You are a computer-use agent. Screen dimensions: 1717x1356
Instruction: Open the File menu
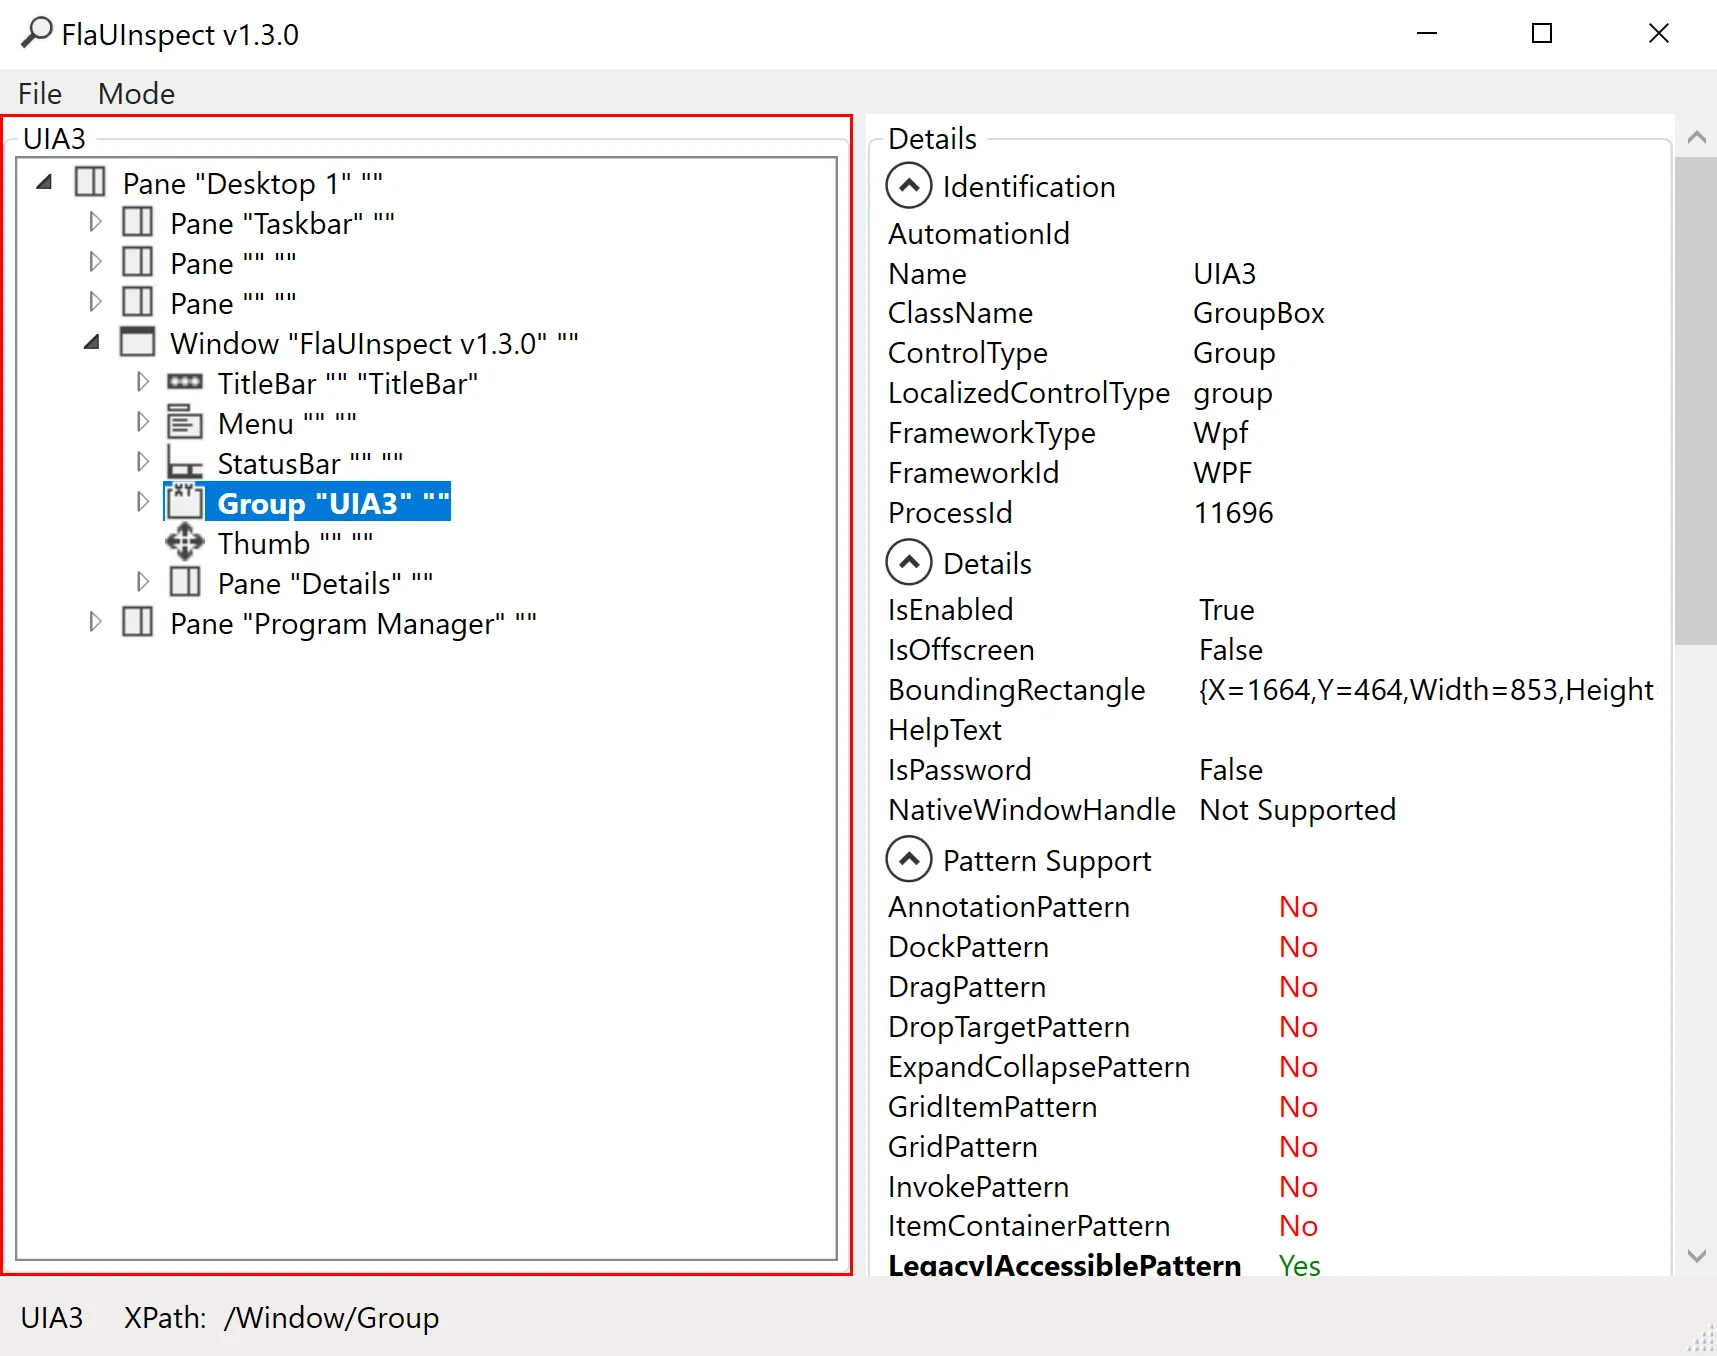[x=40, y=94]
